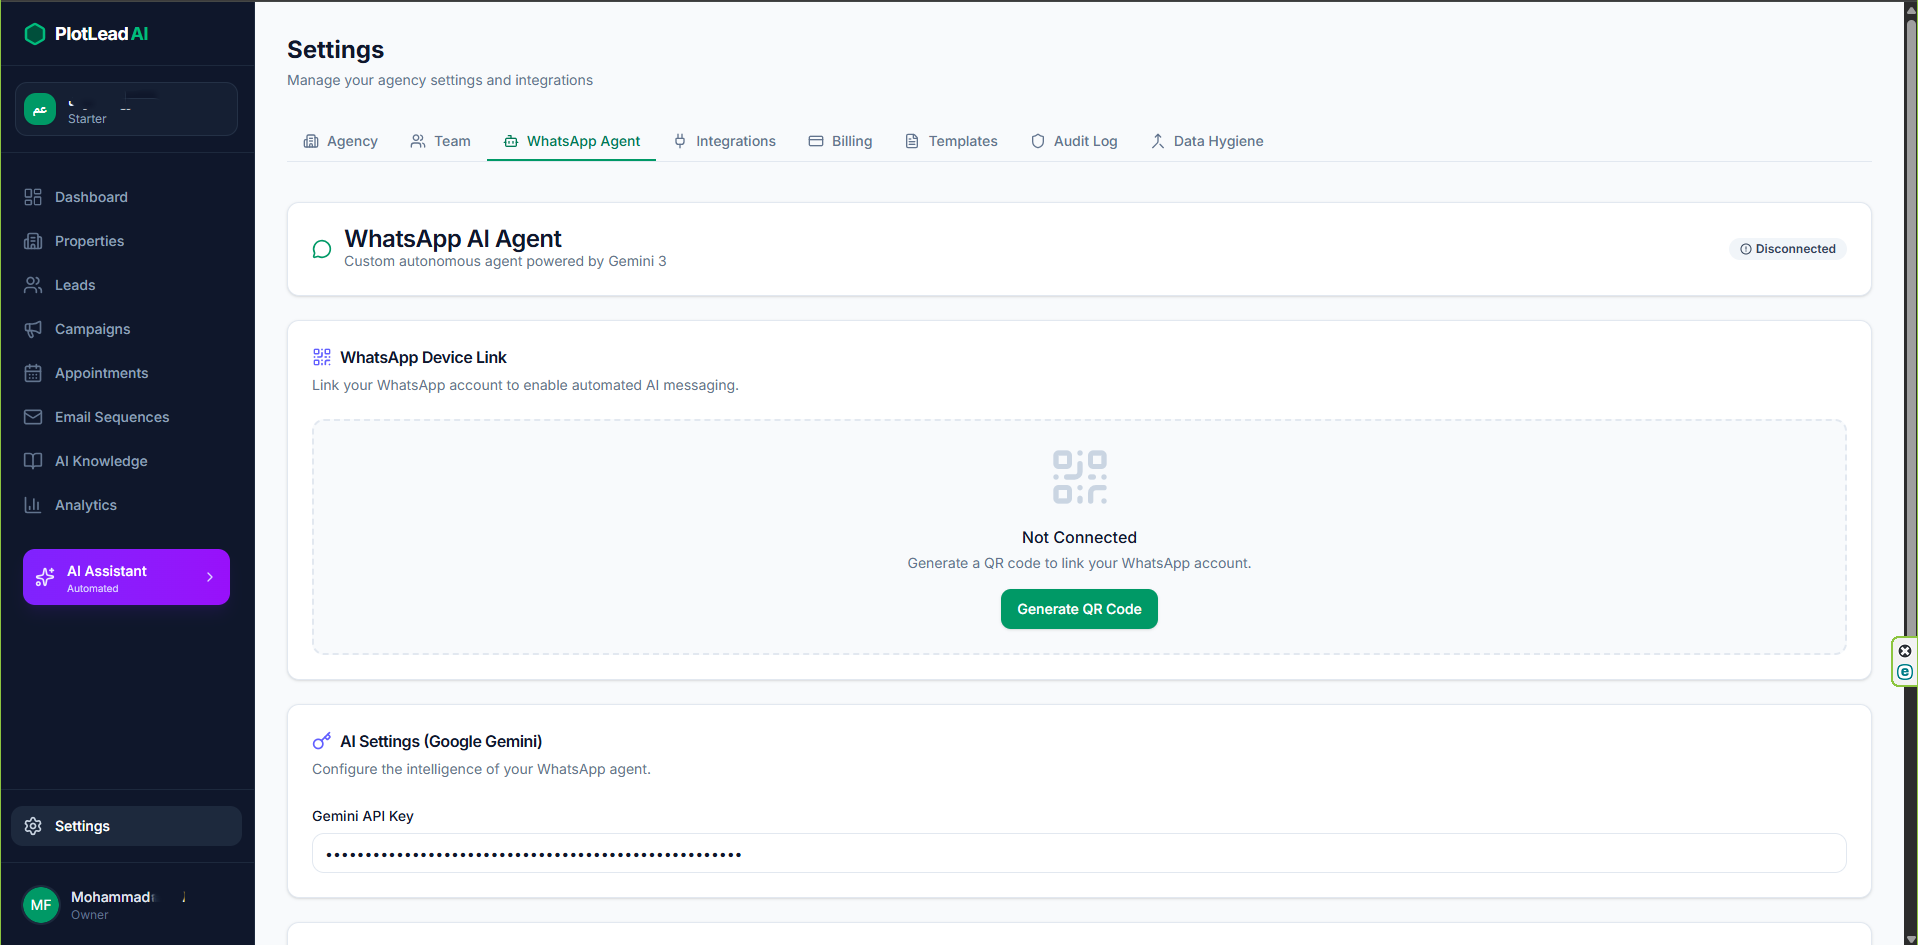Click the Billing card icon
This screenshot has height=945, width=1918.
(x=816, y=141)
